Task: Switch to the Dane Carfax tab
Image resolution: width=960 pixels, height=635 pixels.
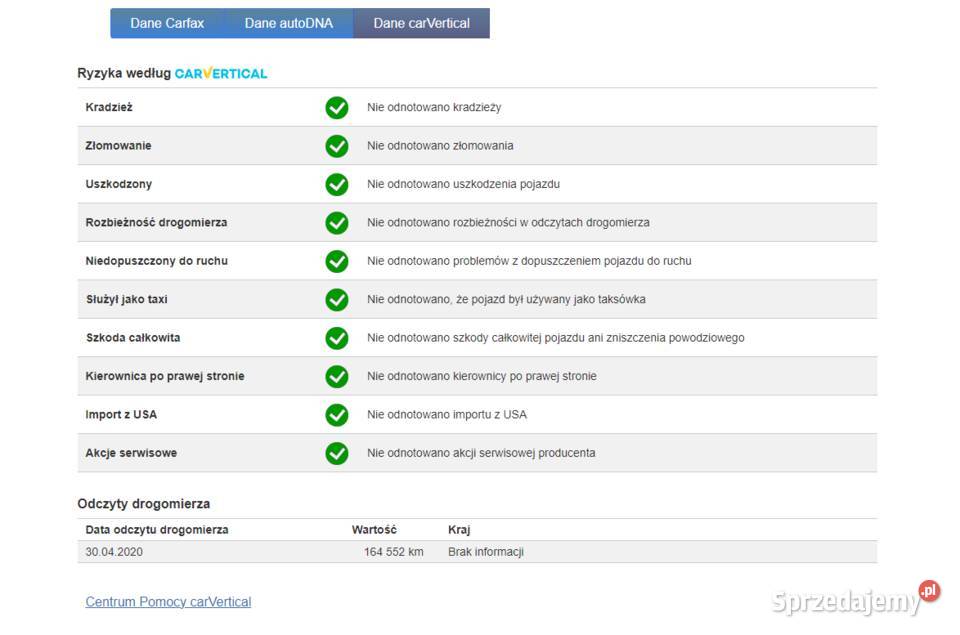Action: tap(167, 23)
